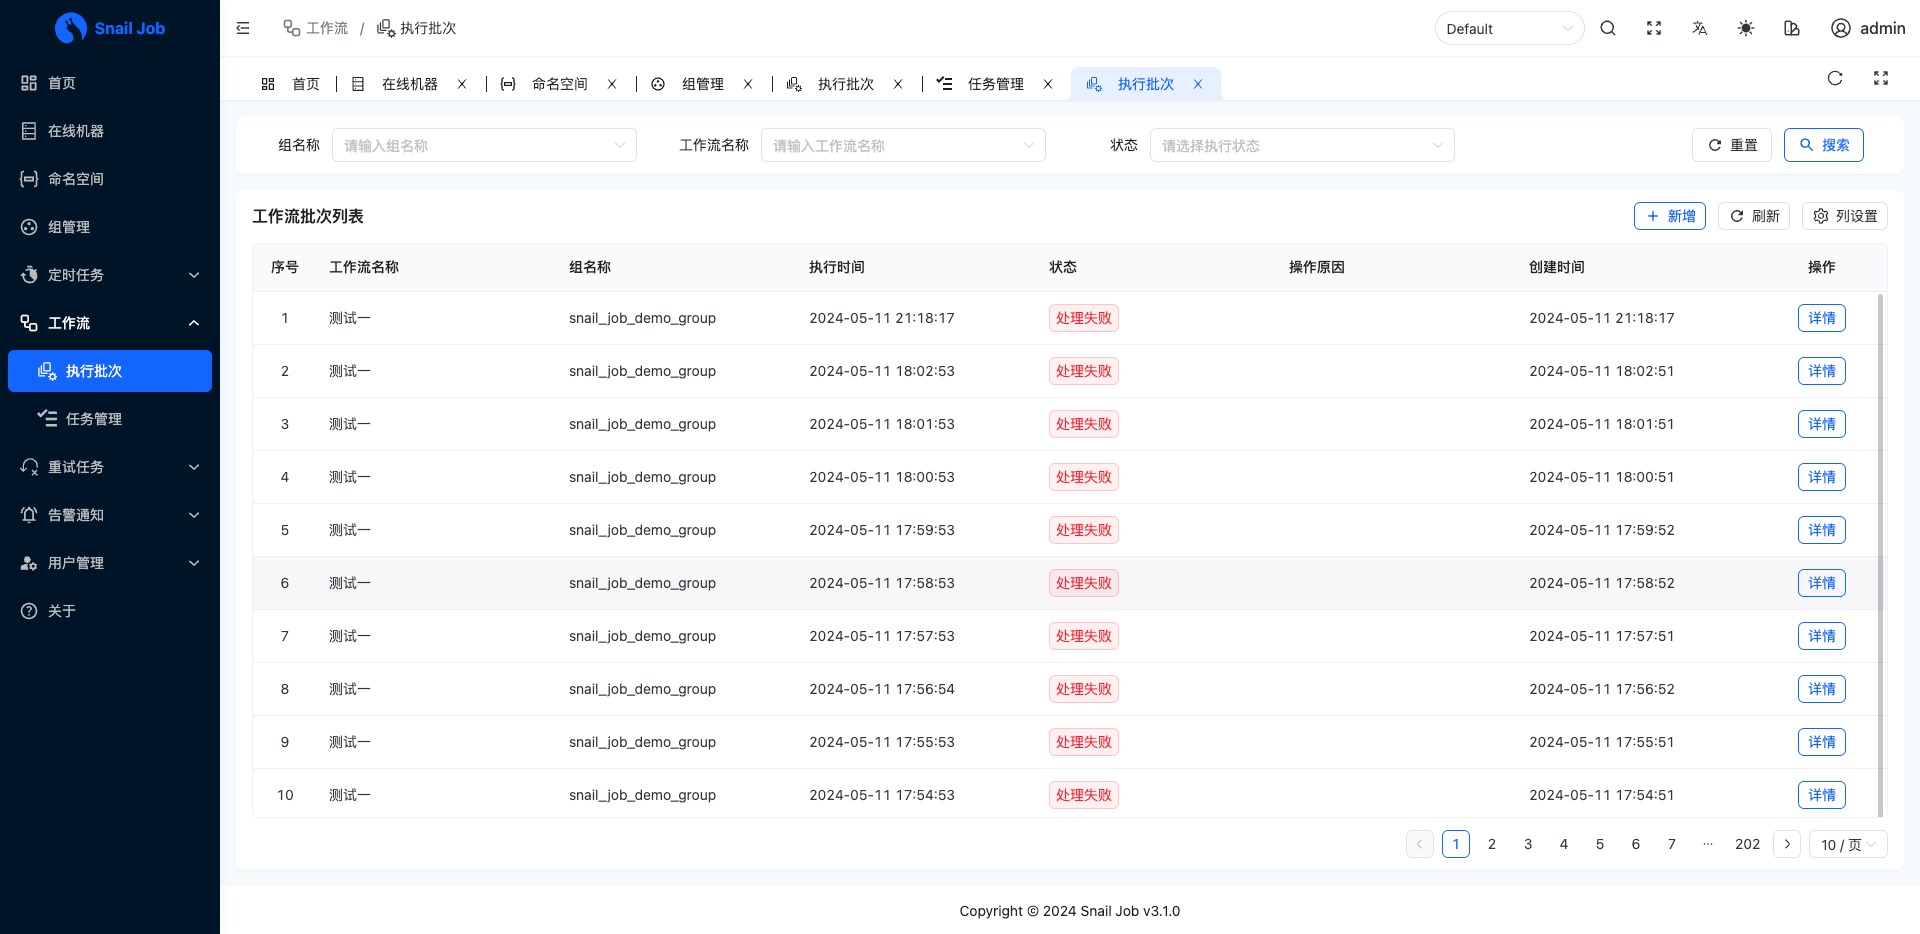Open 详情 for row 1
The height and width of the screenshot is (934, 1920).
tap(1821, 318)
